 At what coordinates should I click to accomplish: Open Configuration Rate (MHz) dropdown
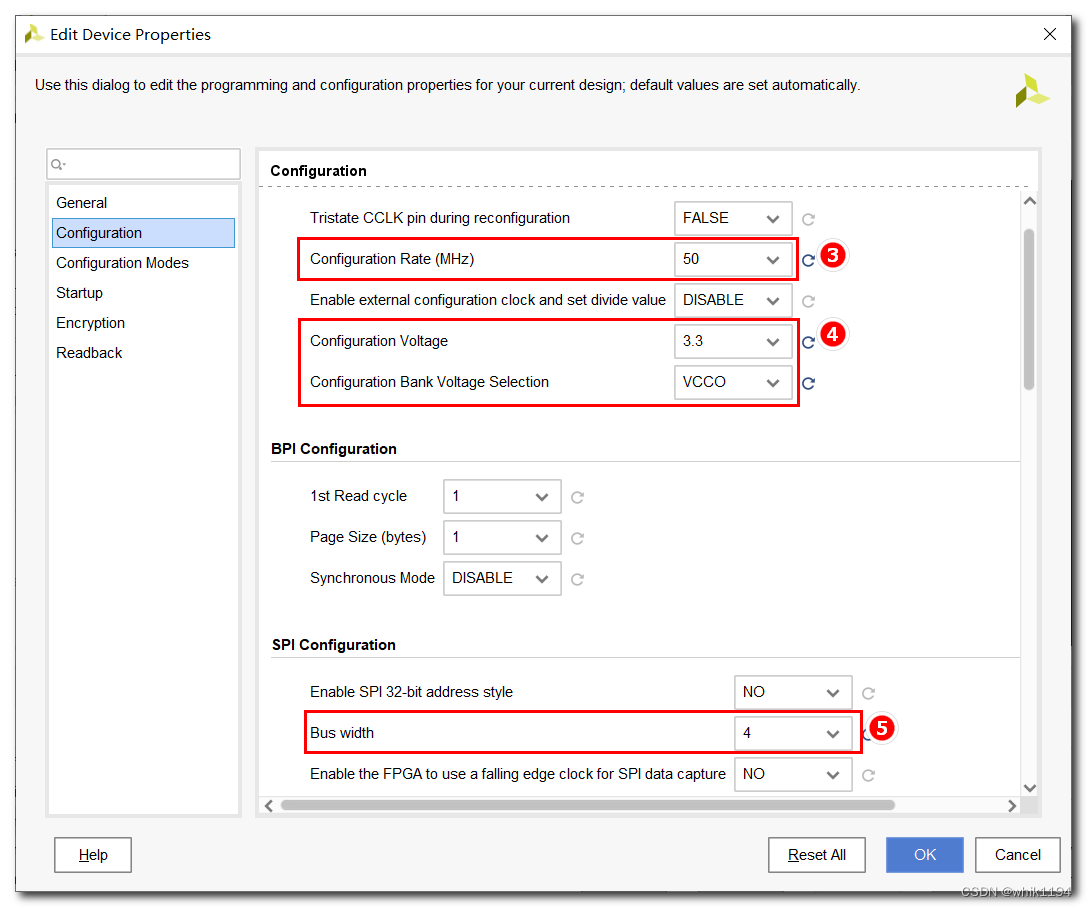[x=733, y=259]
